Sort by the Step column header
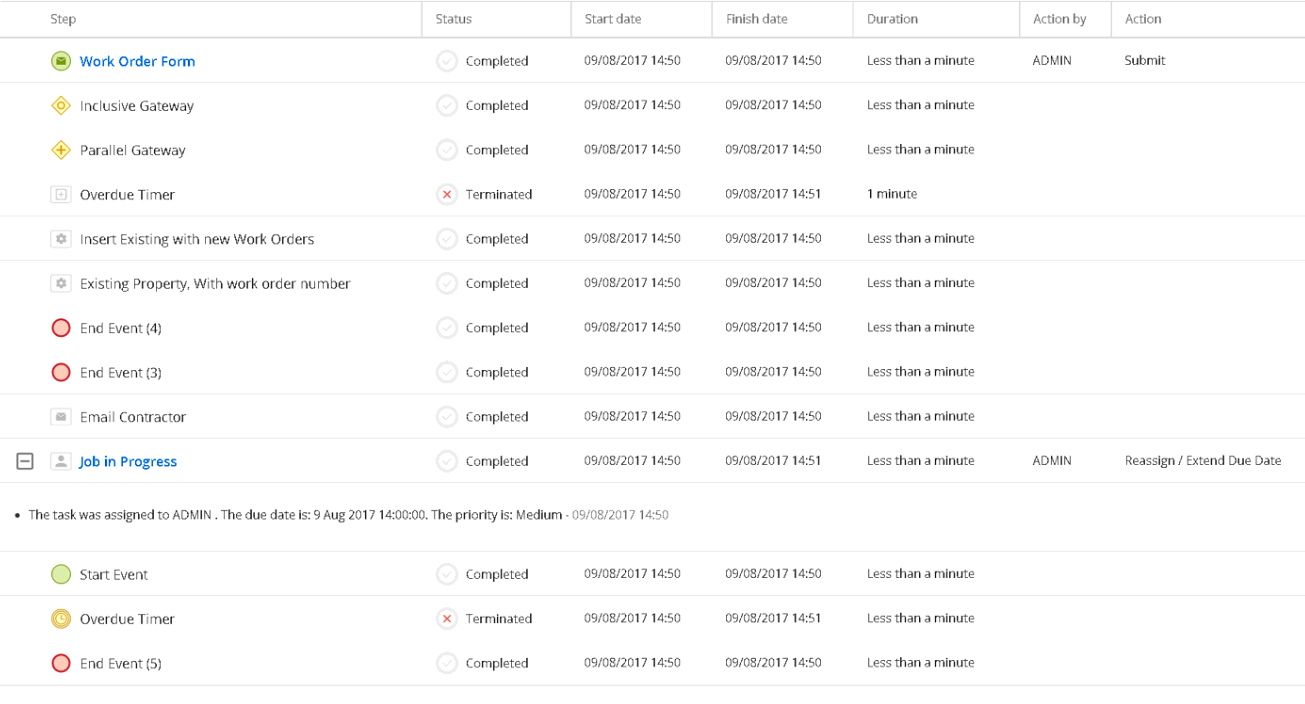The height and width of the screenshot is (704, 1305). [x=63, y=19]
